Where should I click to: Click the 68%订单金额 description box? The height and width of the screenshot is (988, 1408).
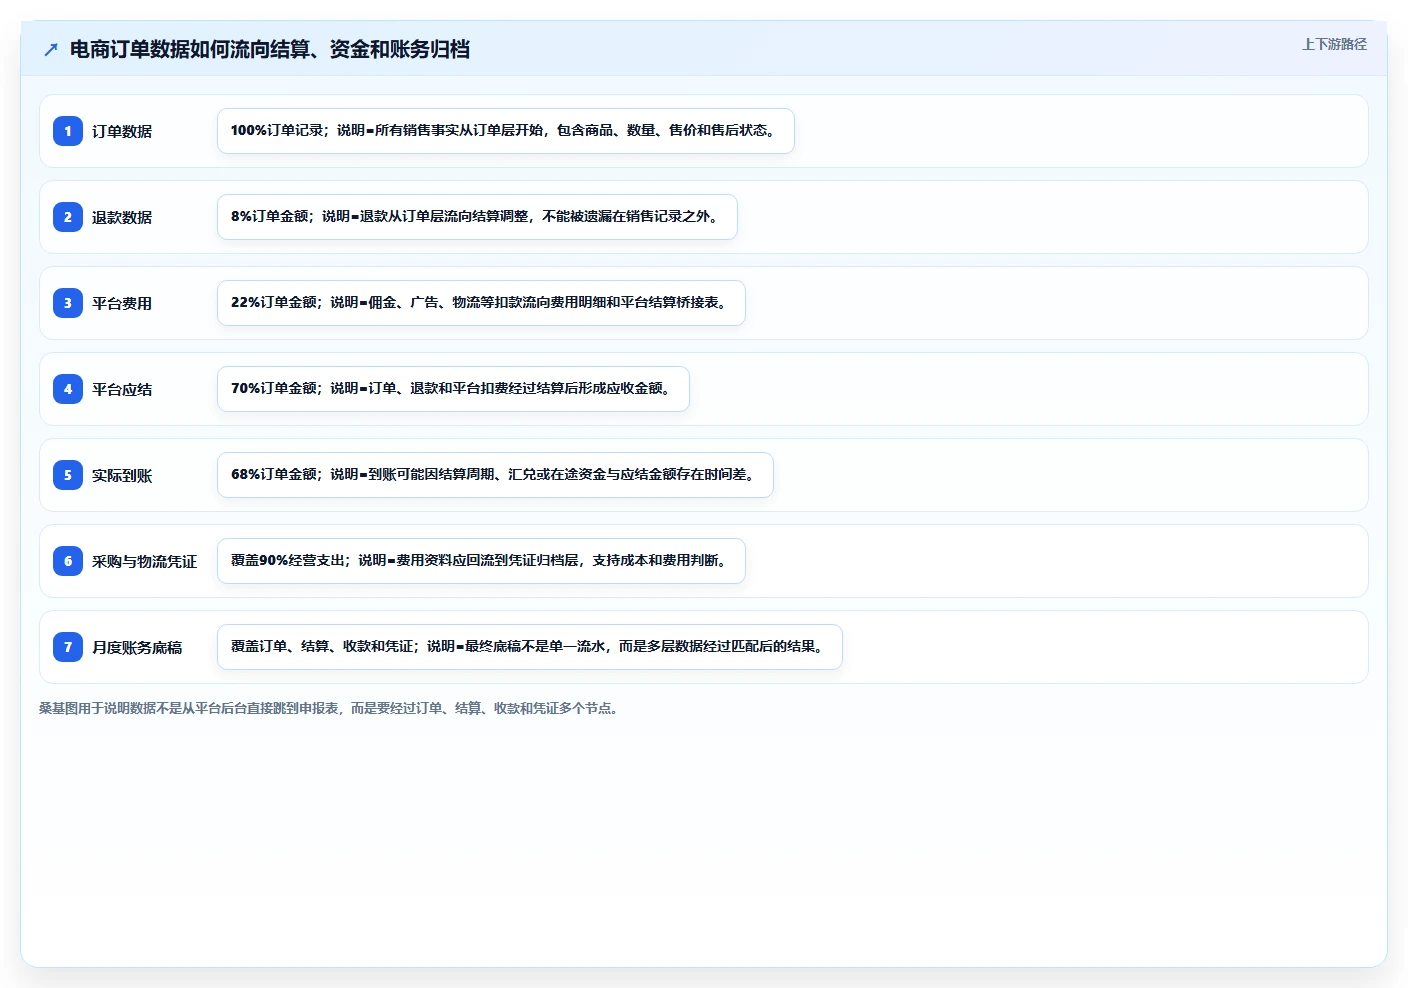click(x=495, y=475)
